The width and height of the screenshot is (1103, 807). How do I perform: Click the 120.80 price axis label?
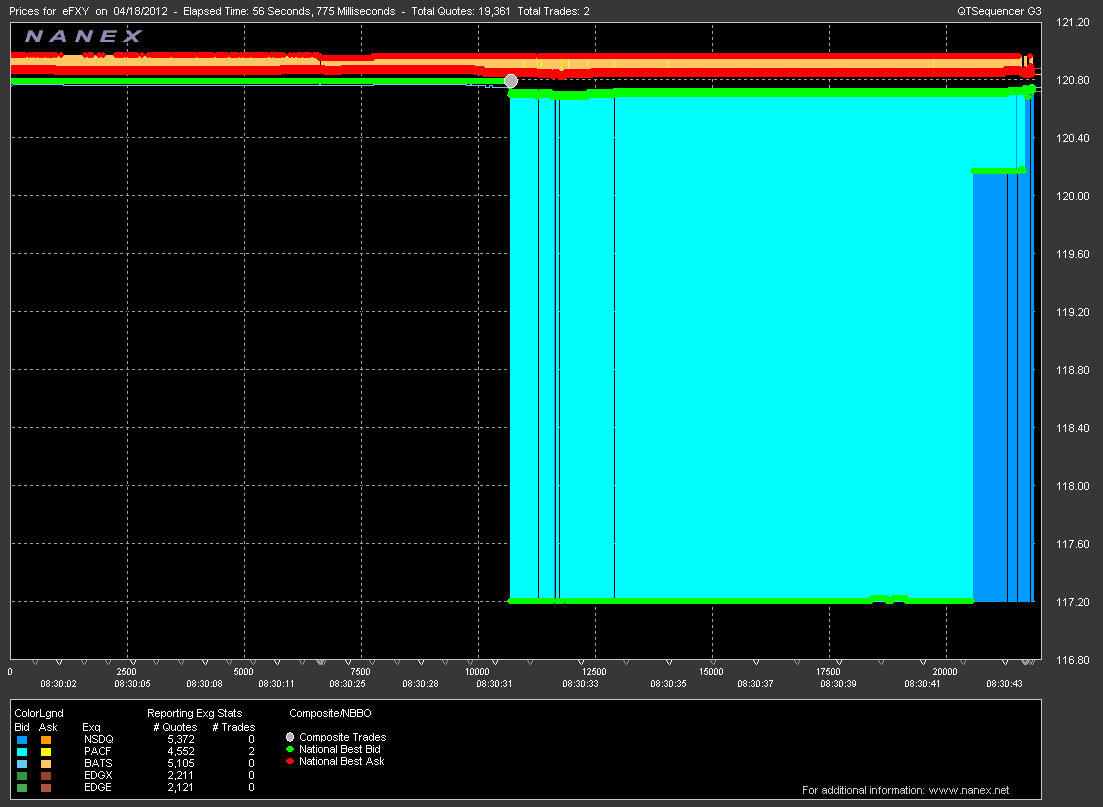click(1073, 80)
